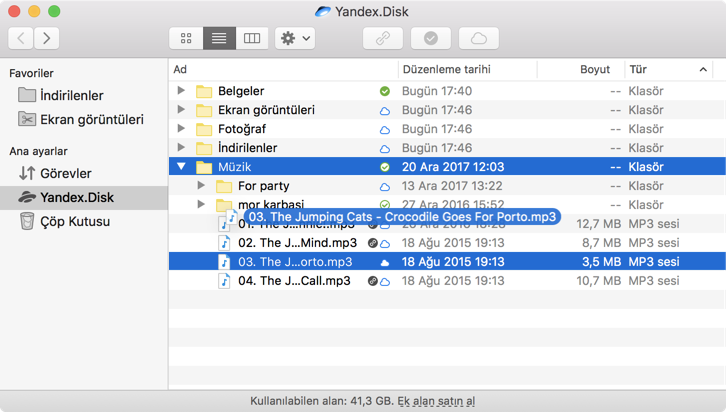Expand the For party folder
This screenshot has height=412, width=726.
click(201, 186)
